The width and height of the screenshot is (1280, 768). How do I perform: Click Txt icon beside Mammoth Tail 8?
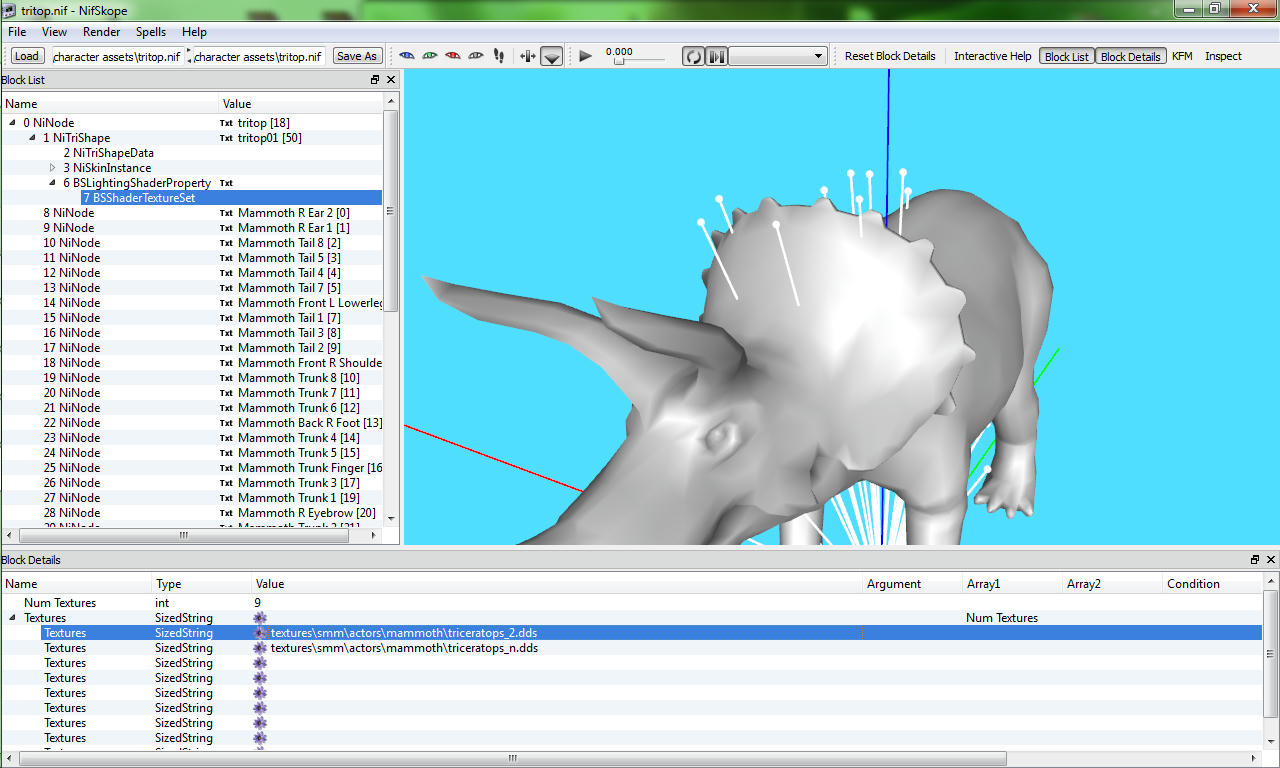pos(226,243)
